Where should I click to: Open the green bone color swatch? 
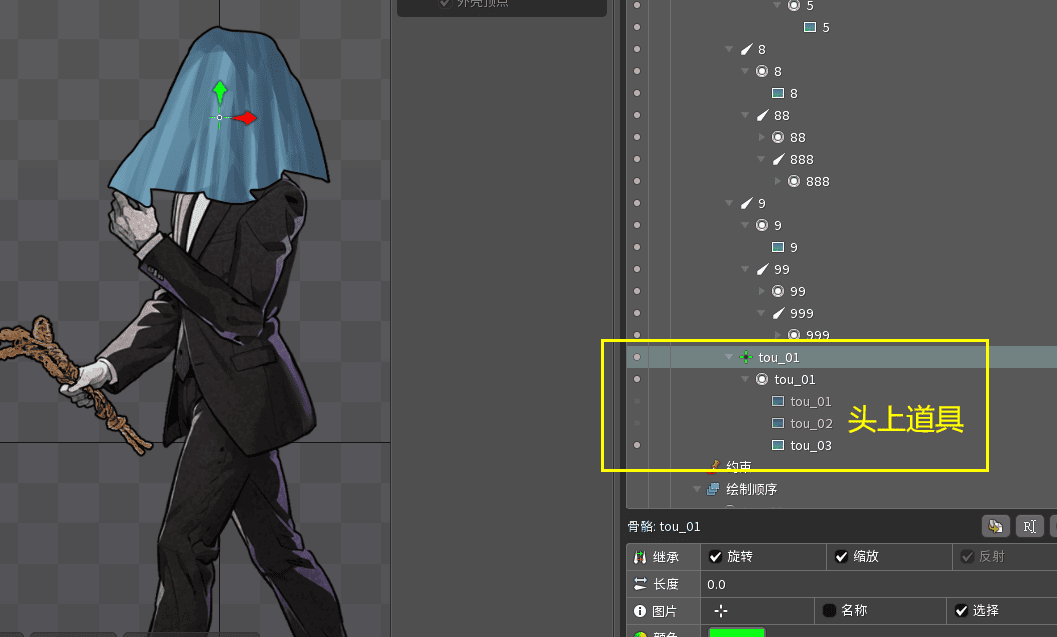[x=736, y=631]
